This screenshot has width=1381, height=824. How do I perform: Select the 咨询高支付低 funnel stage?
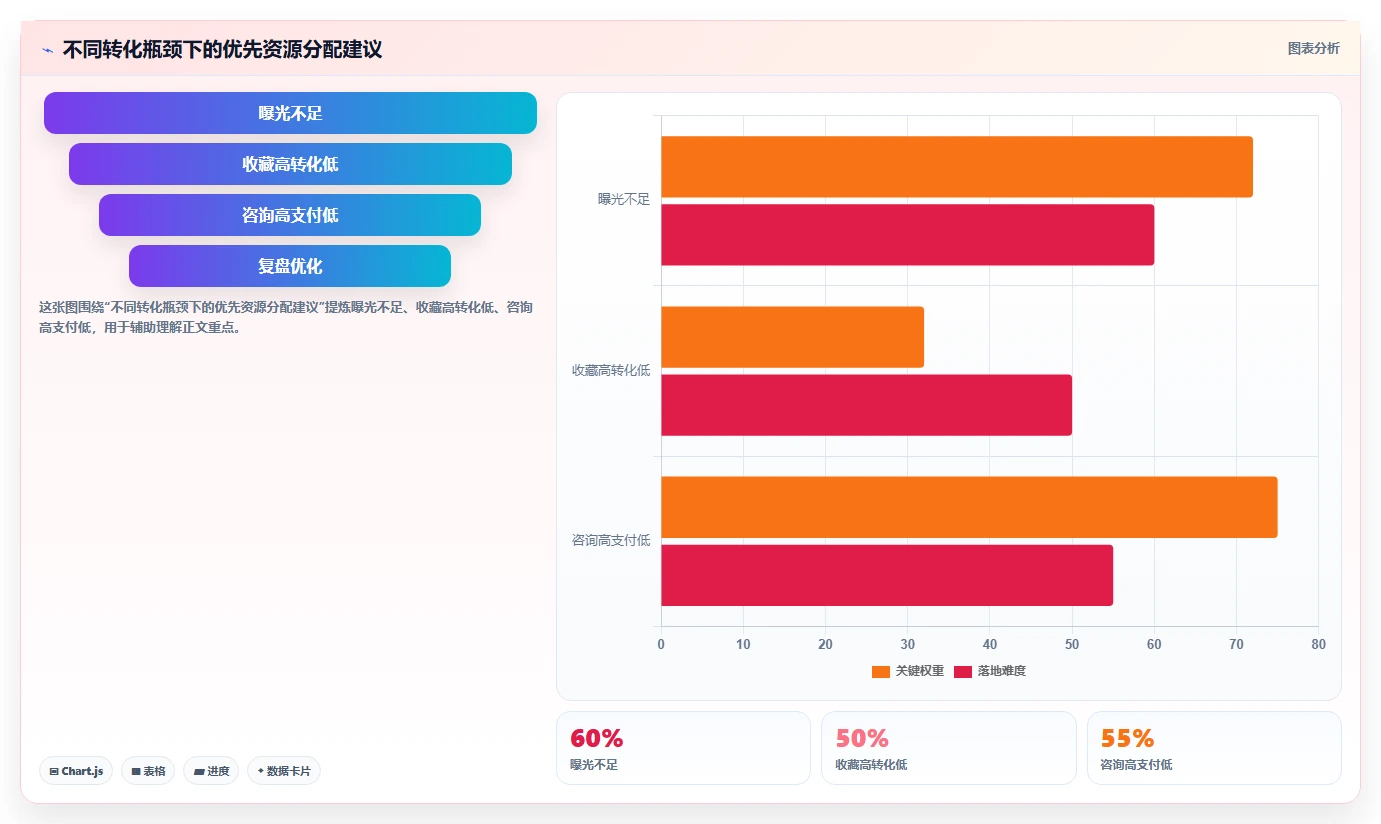(290, 215)
